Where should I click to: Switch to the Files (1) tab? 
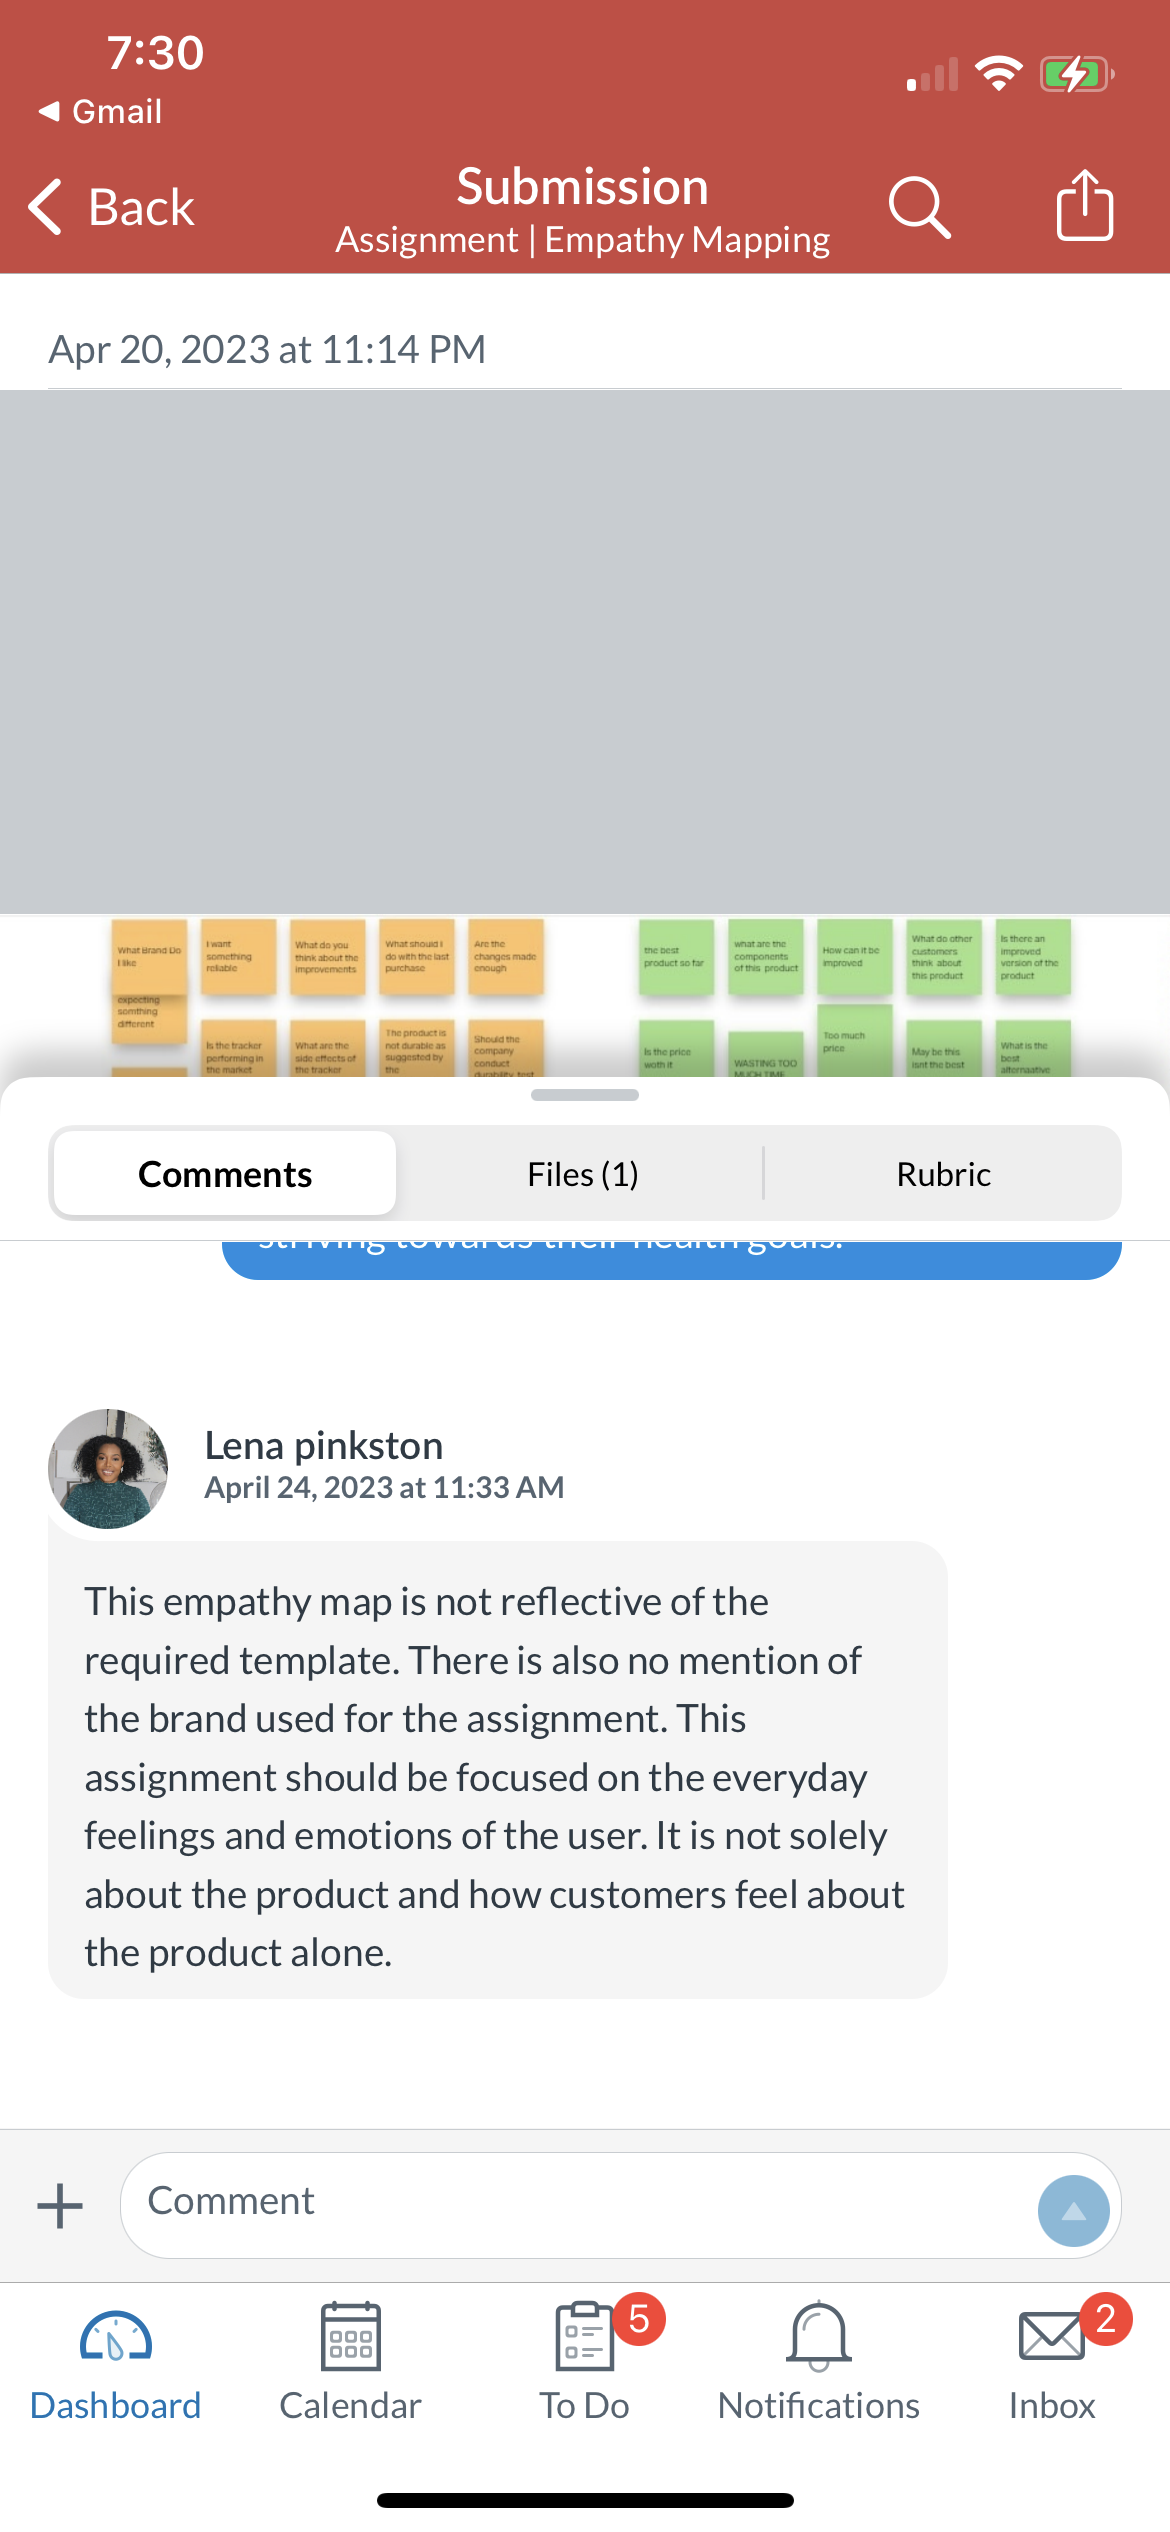pyautogui.click(x=583, y=1174)
